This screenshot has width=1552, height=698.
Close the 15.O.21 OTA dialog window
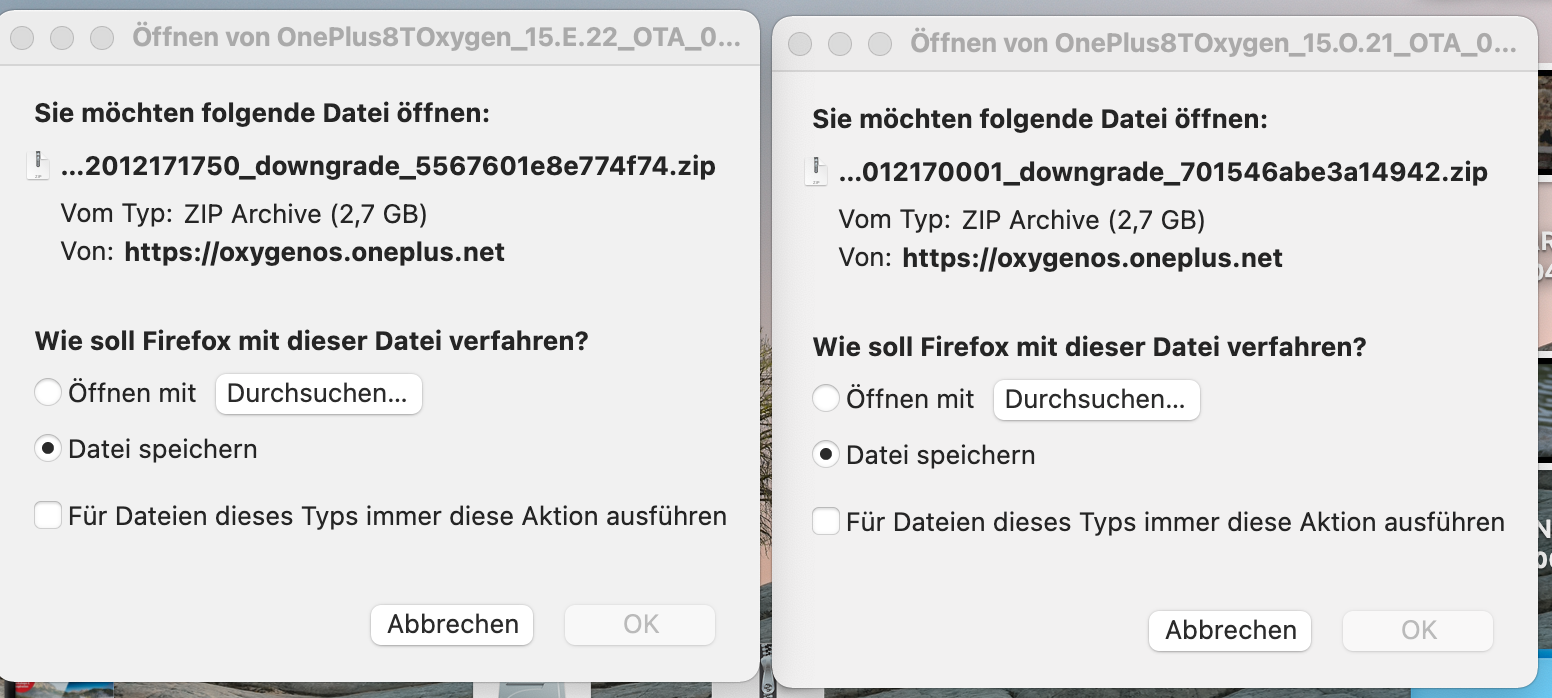tap(800, 44)
